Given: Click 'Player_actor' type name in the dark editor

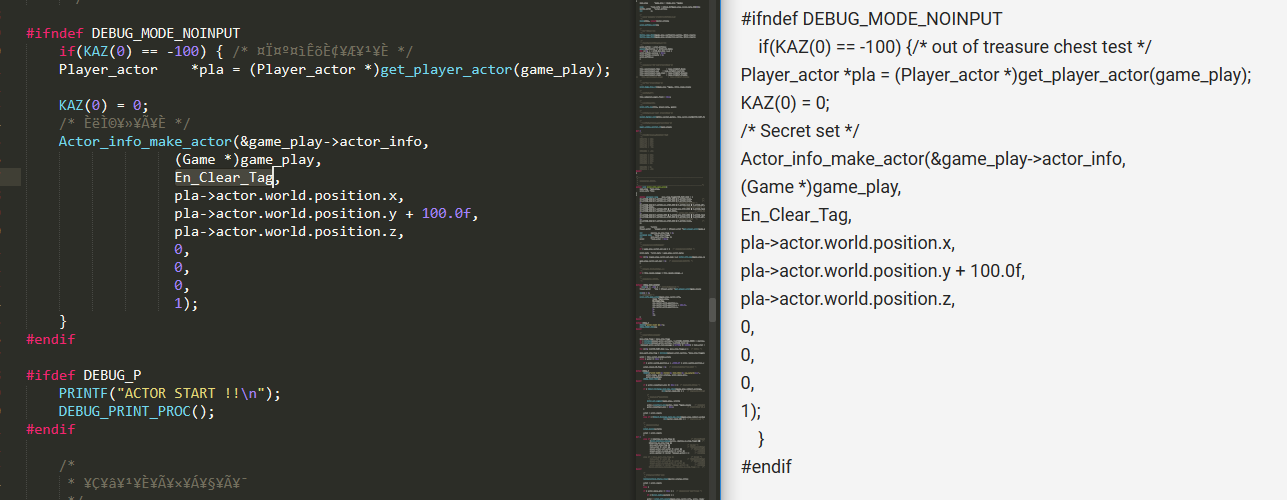Looking at the screenshot, I should (108, 69).
